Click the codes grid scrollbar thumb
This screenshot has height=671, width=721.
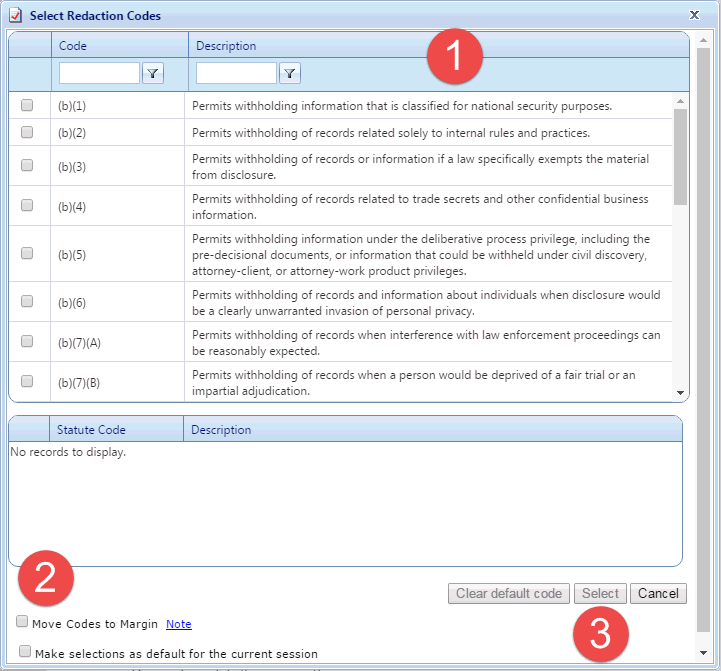(681, 157)
